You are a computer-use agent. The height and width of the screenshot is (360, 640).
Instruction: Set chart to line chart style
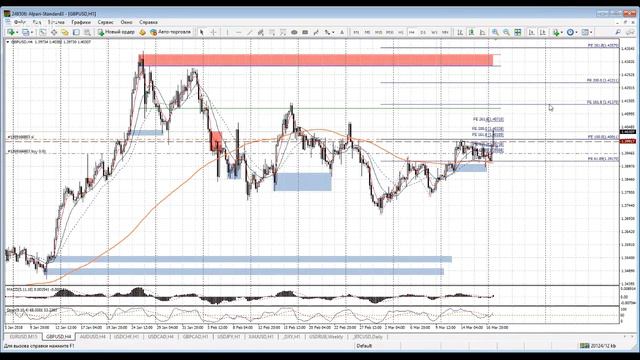[482, 32]
